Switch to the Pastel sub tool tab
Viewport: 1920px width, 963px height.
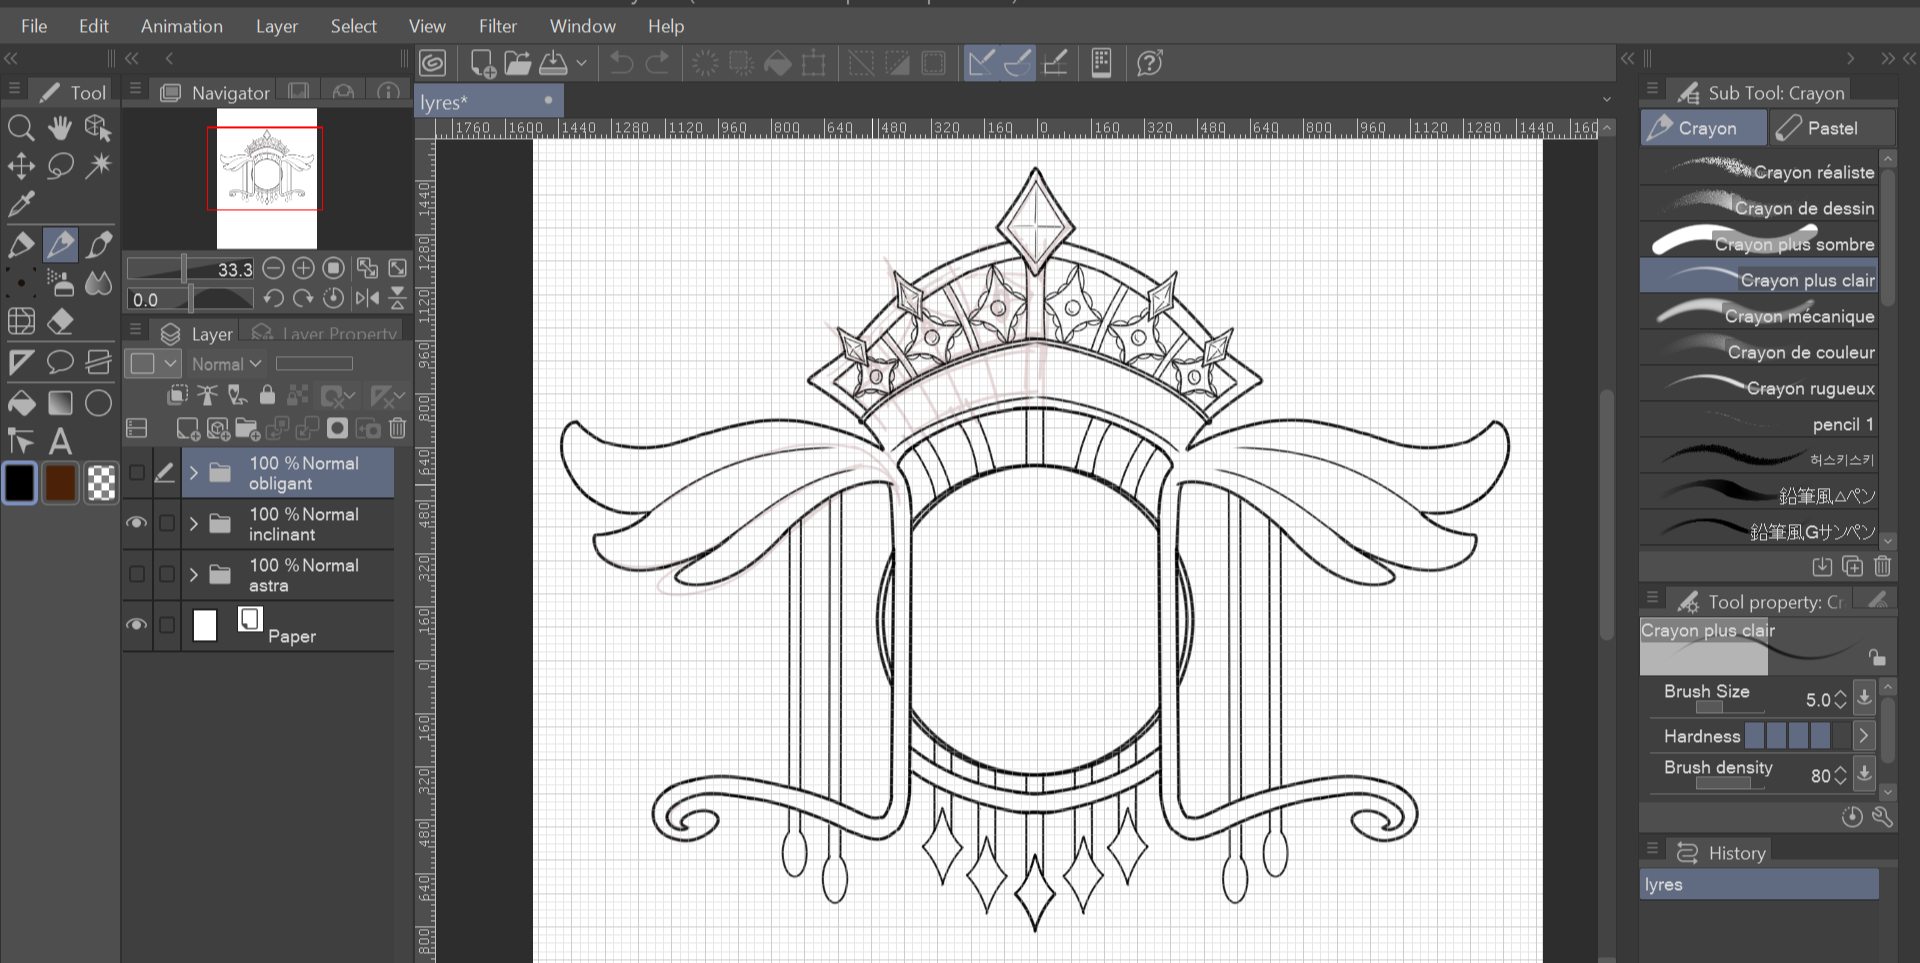pos(1830,128)
